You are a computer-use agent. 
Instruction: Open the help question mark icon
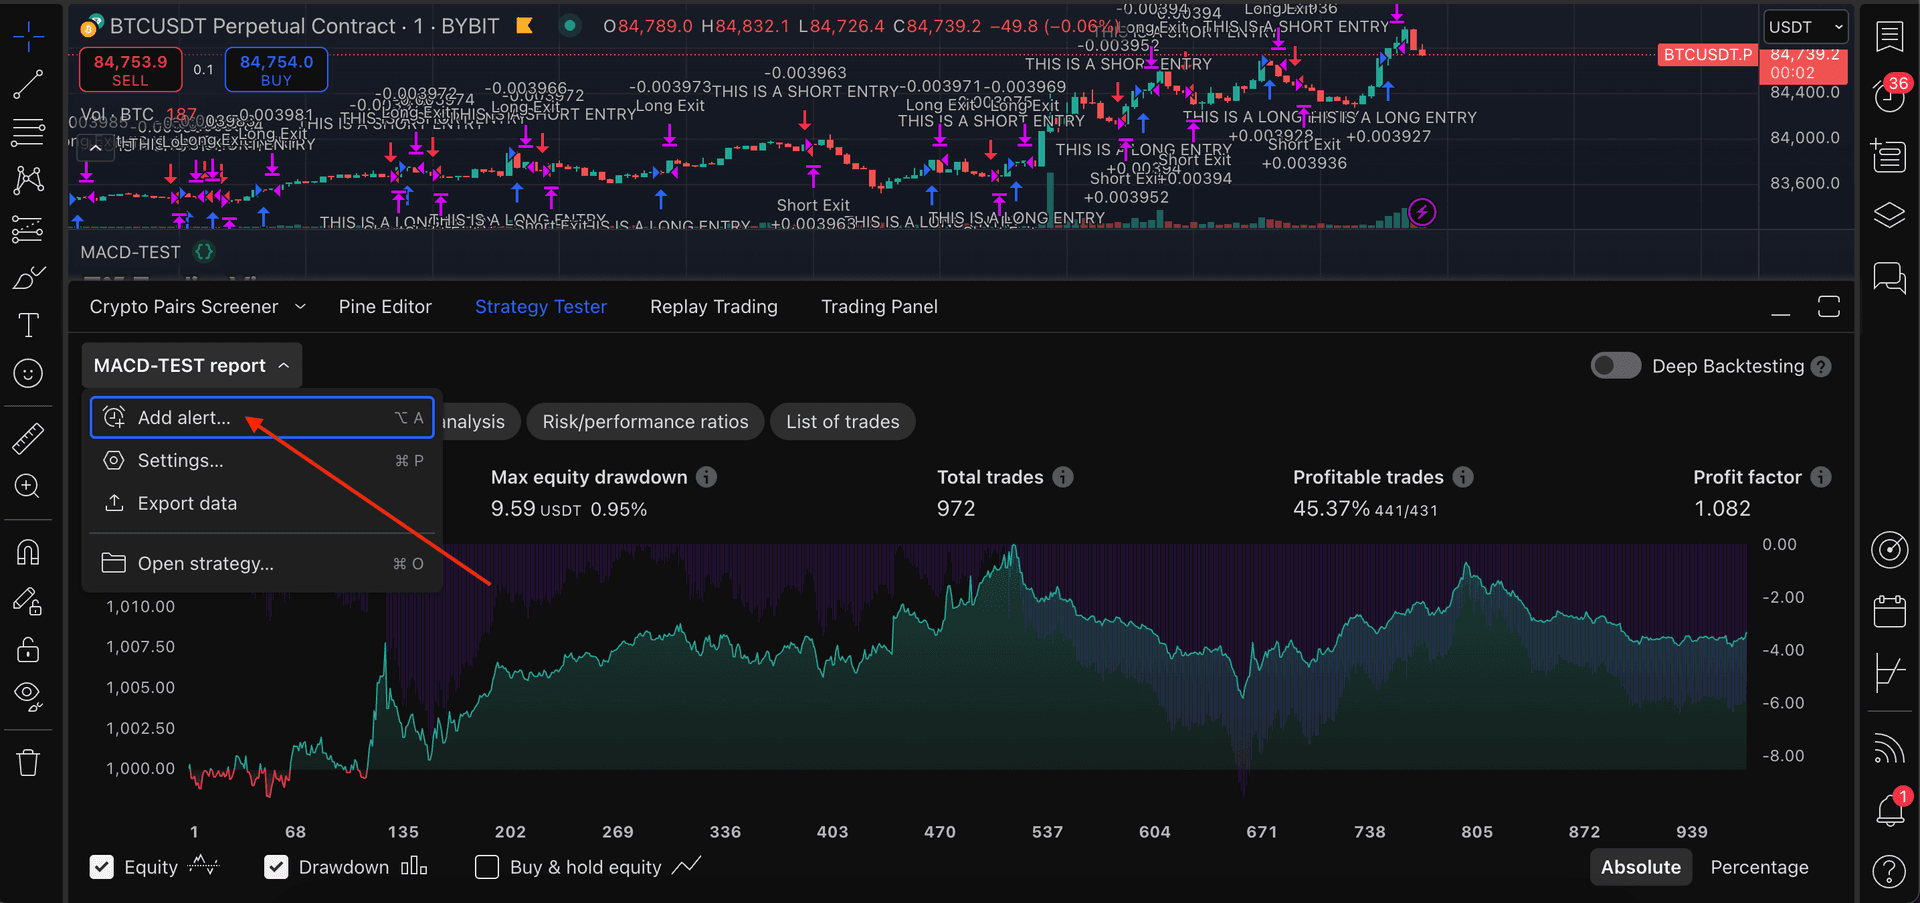(x=1889, y=872)
